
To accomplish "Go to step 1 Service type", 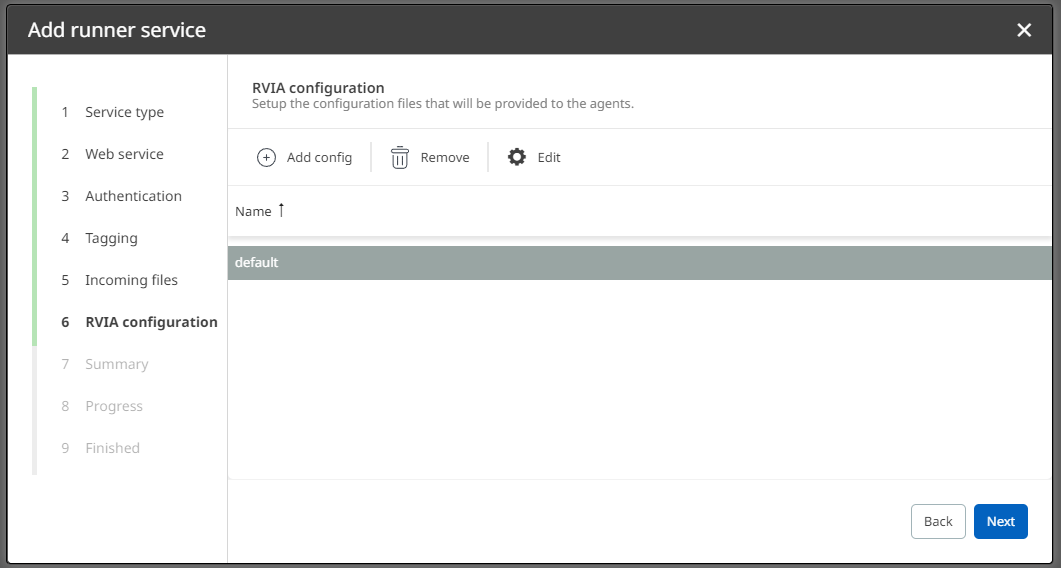I will click(124, 112).
